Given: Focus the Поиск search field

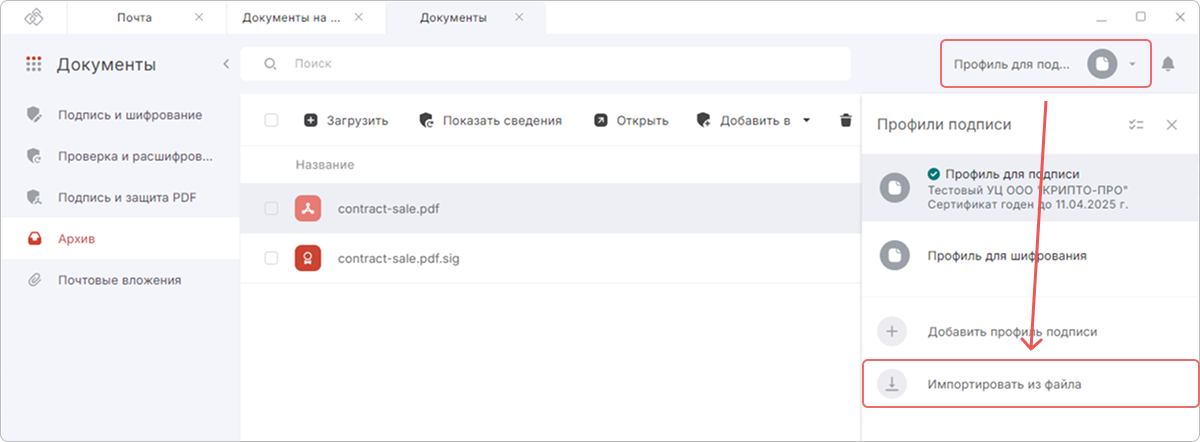Looking at the screenshot, I should 546,64.
